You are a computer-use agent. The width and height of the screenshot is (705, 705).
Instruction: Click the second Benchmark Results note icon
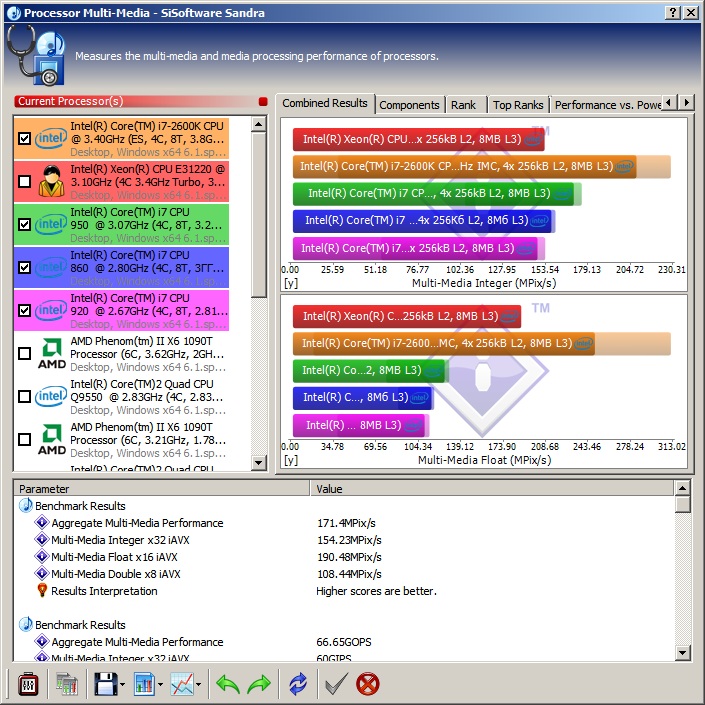pos(26,625)
